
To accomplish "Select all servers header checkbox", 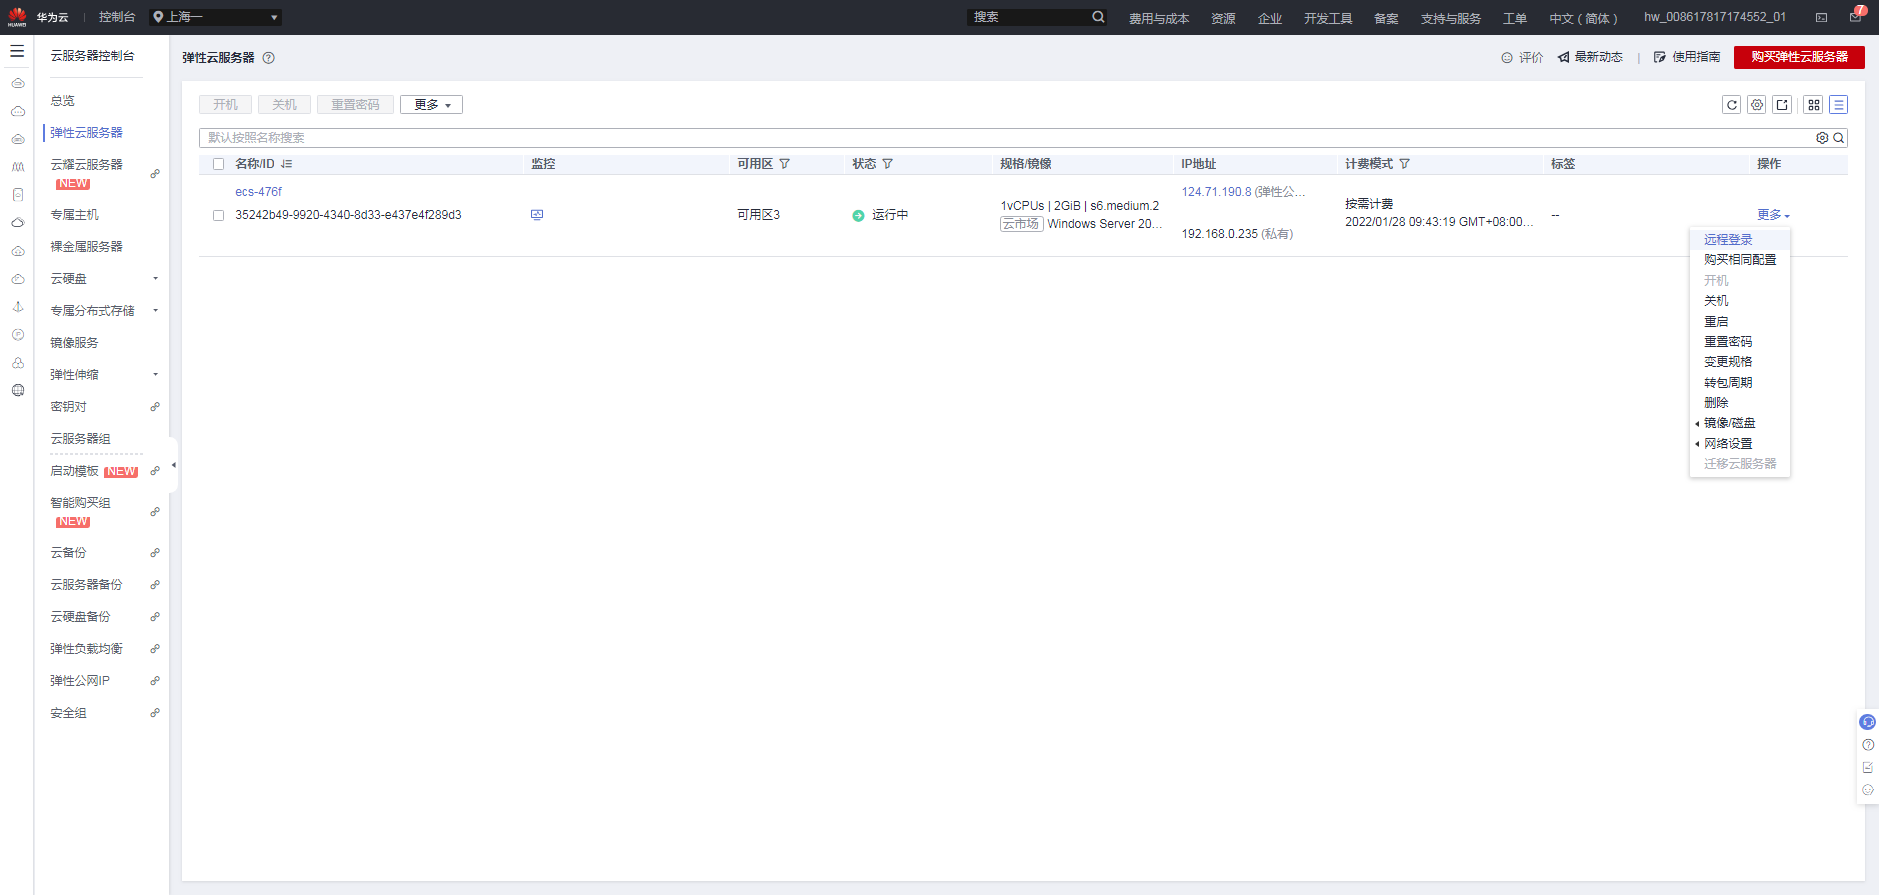I will 218,164.
